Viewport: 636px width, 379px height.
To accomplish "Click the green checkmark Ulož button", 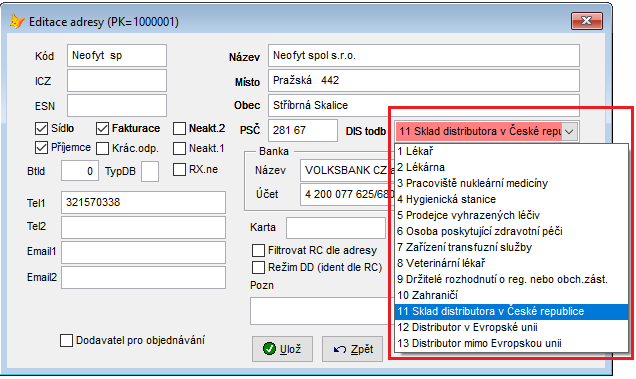I will pyautogui.click(x=282, y=349).
